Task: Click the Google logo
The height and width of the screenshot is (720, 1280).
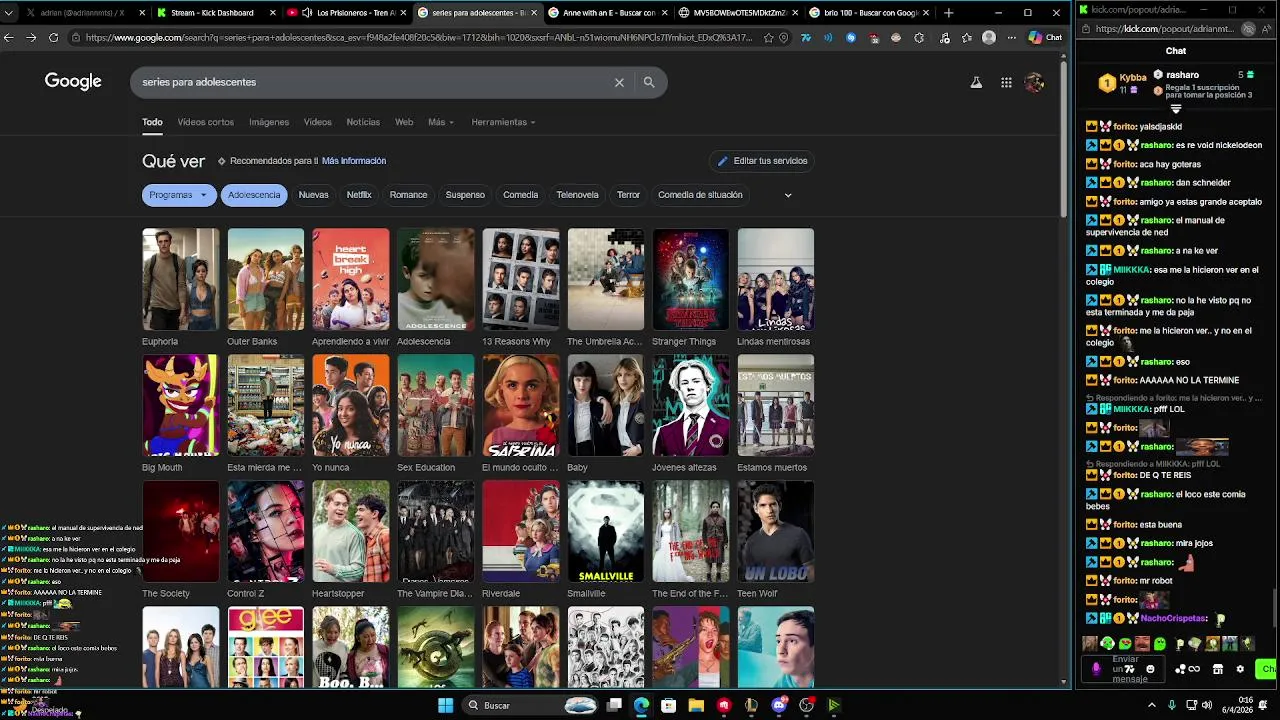Action: pos(73,82)
